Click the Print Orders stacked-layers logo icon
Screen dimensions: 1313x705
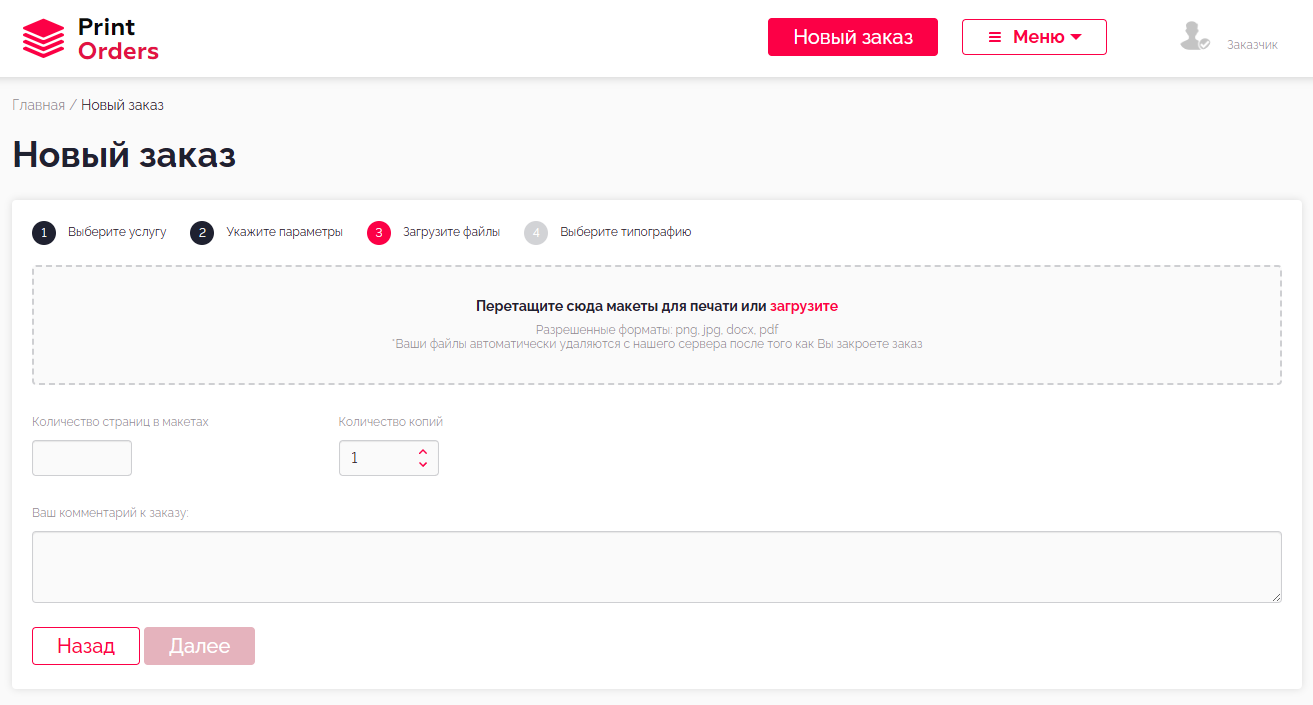(x=43, y=39)
